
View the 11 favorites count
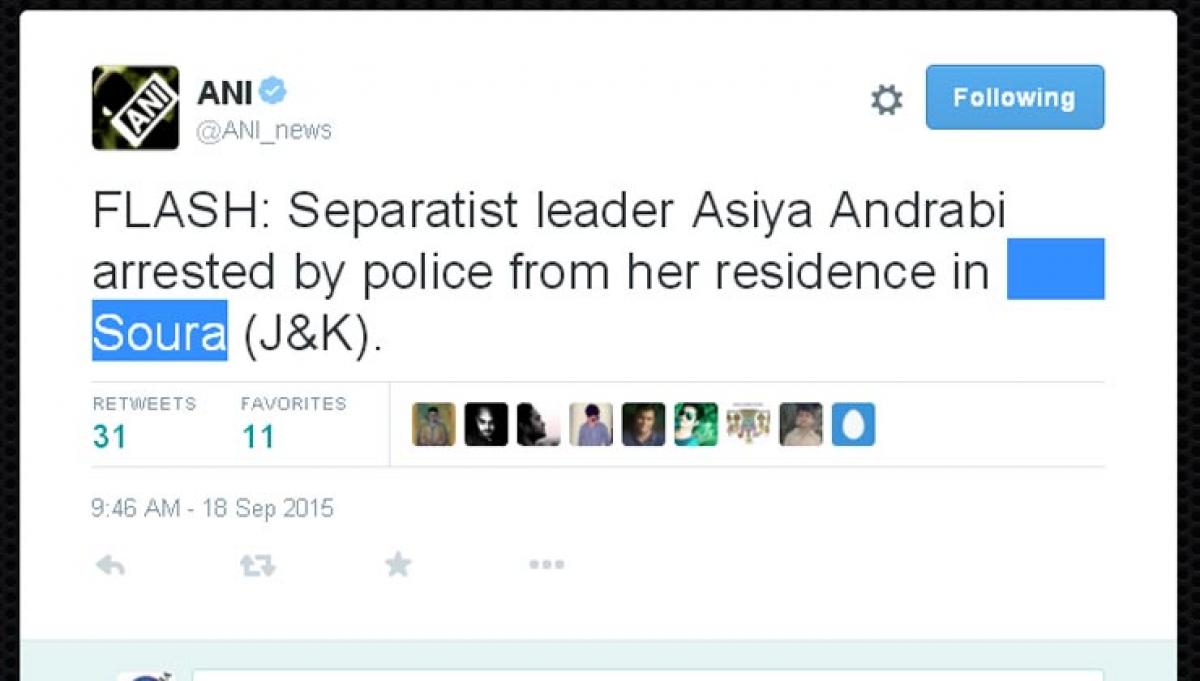point(258,437)
